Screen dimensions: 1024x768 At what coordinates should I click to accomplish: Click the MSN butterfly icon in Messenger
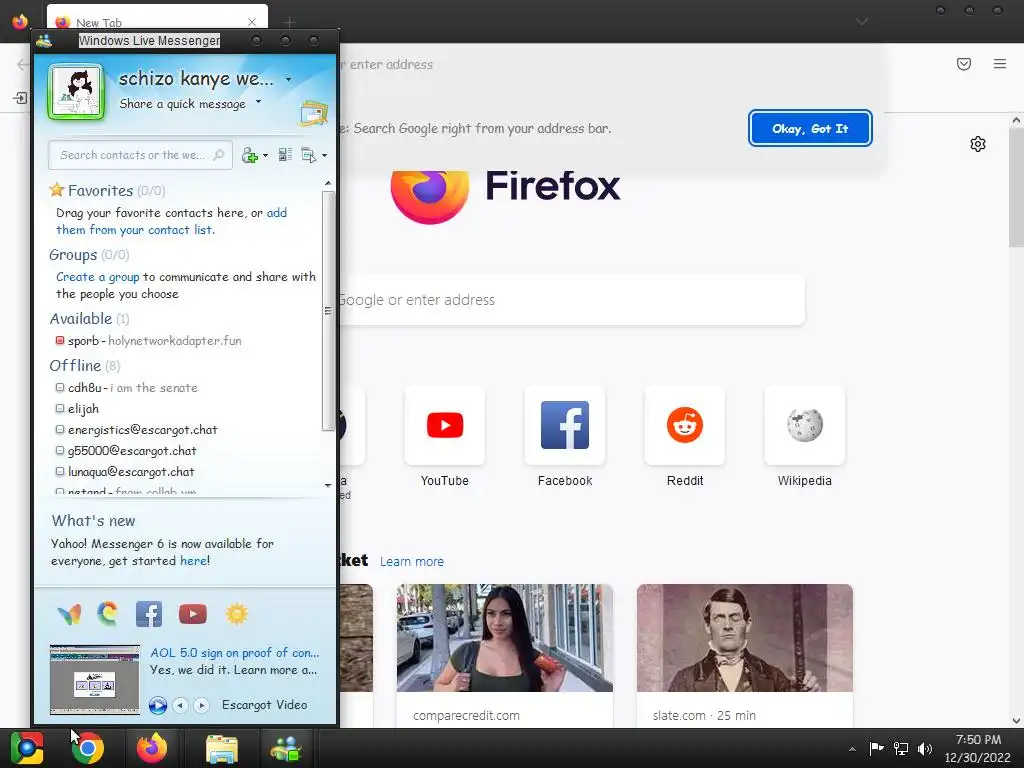(69, 614)
